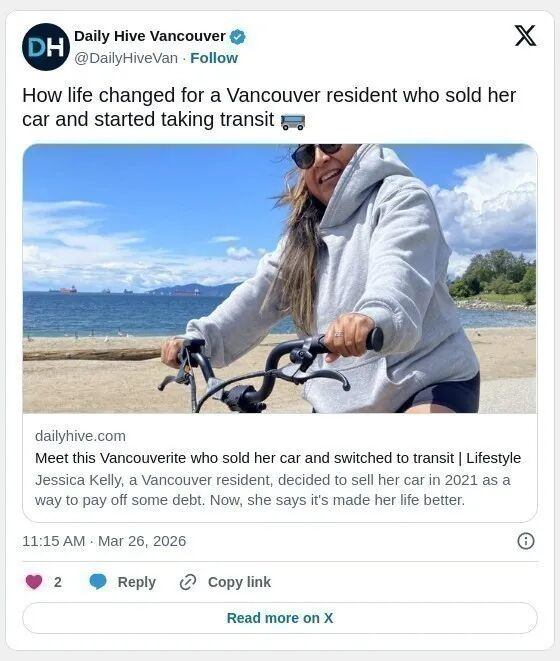
Task: Click the like count number 2
Action: point(58,582)
